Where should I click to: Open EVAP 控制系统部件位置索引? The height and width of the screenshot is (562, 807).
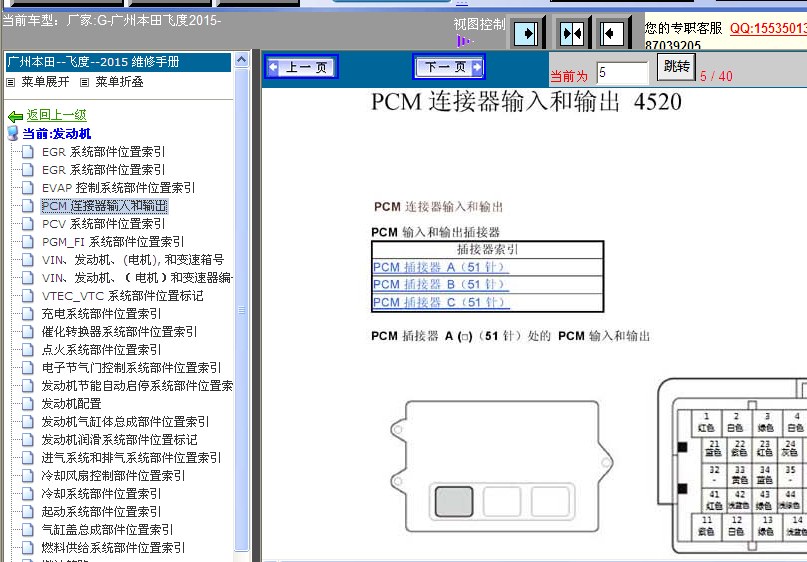point(118,188)
